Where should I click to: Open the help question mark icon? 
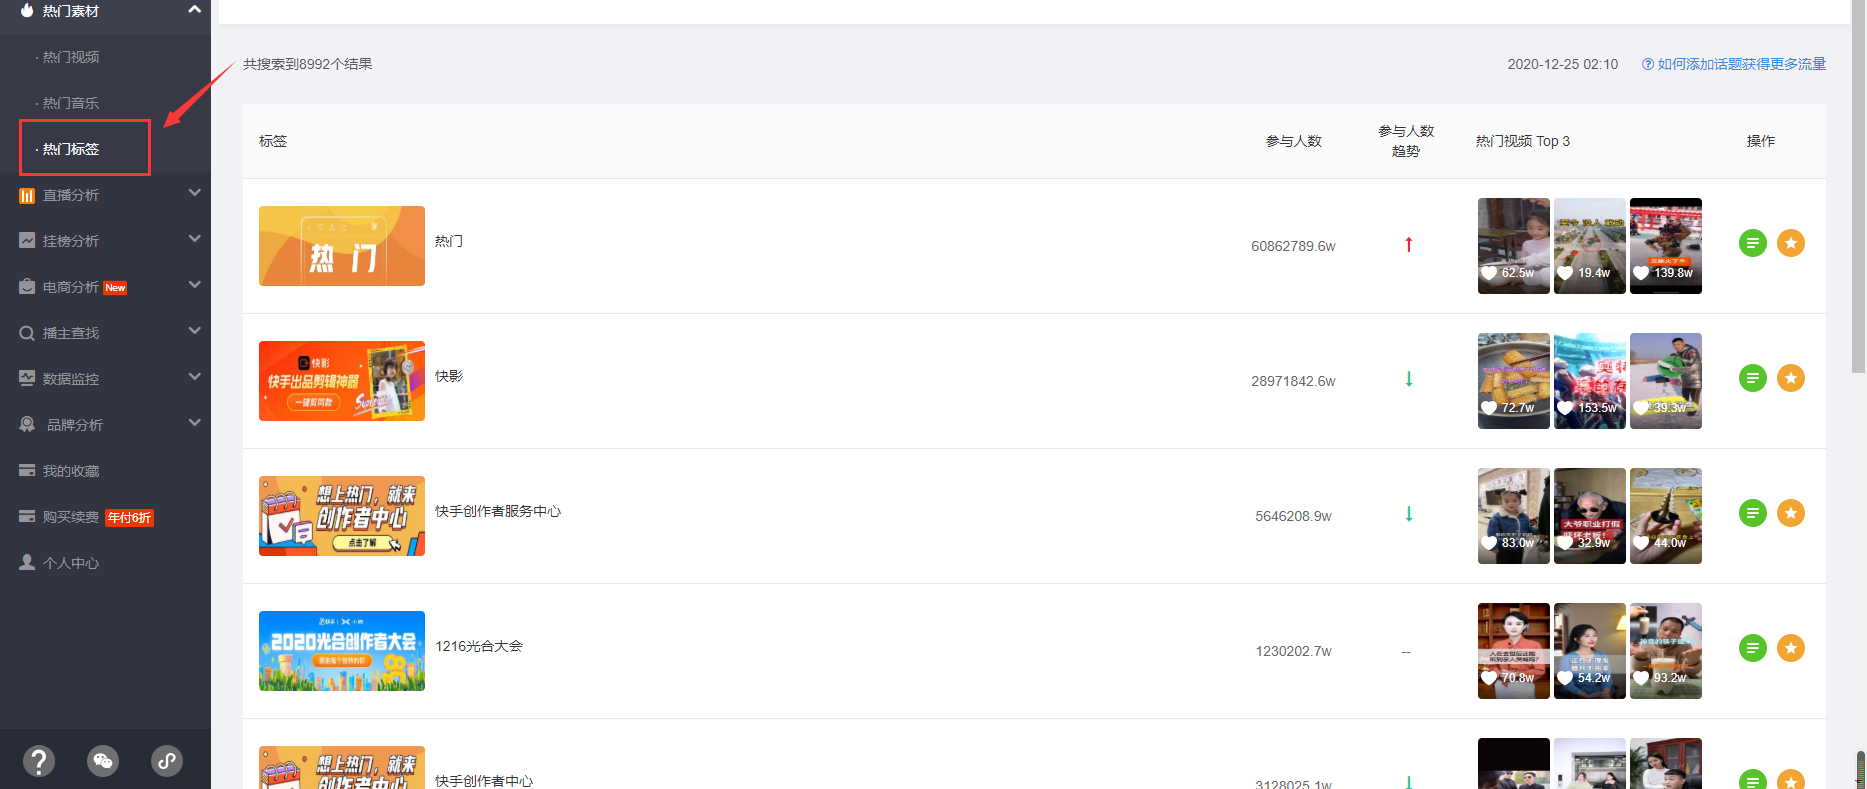point(39,761)
